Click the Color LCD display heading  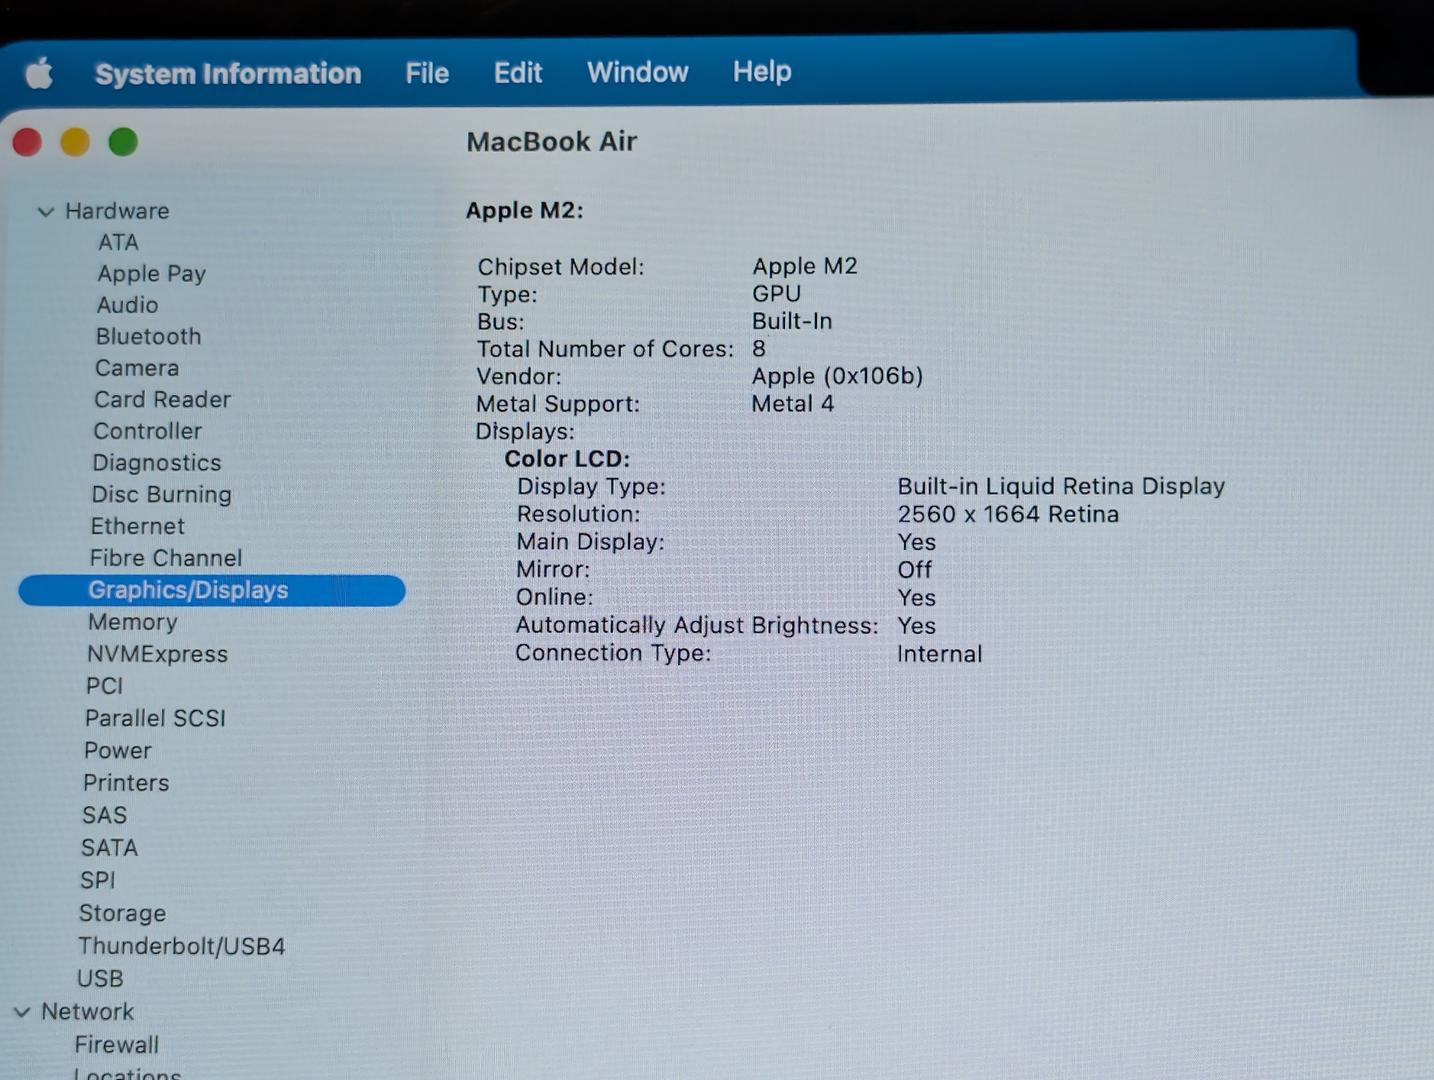[567, 459]
